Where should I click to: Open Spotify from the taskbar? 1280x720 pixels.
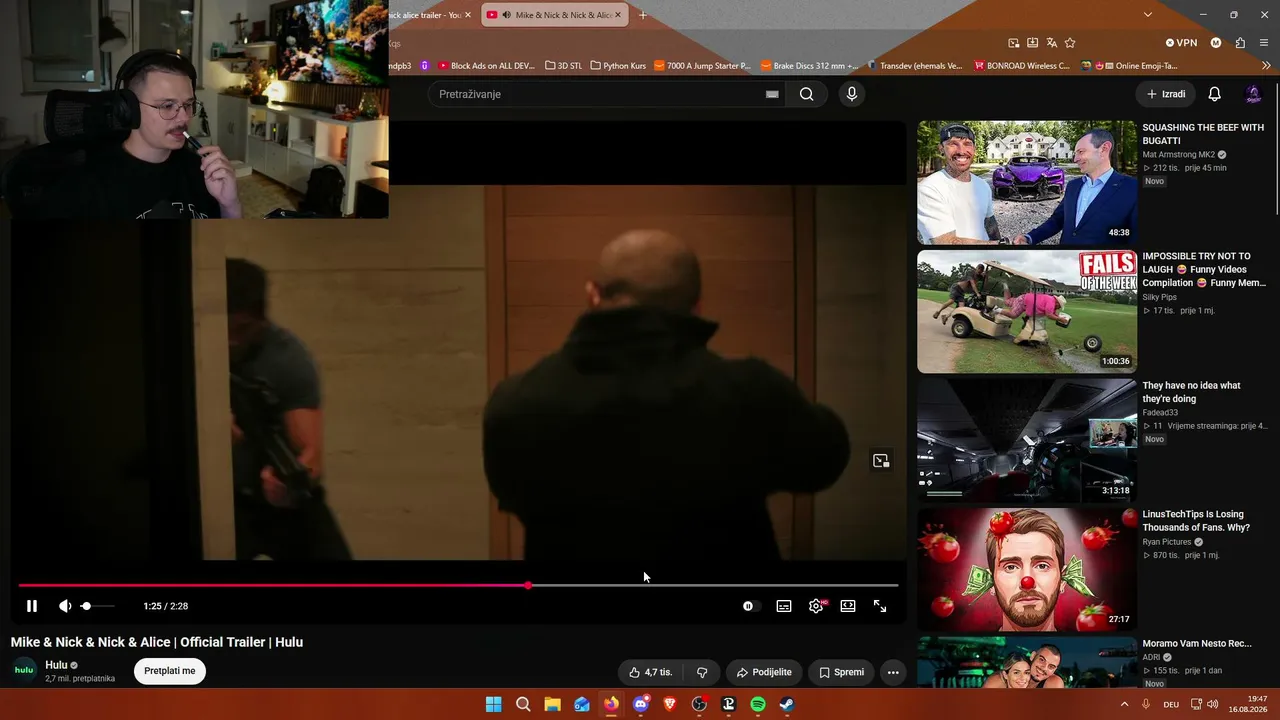coord(758,704)
